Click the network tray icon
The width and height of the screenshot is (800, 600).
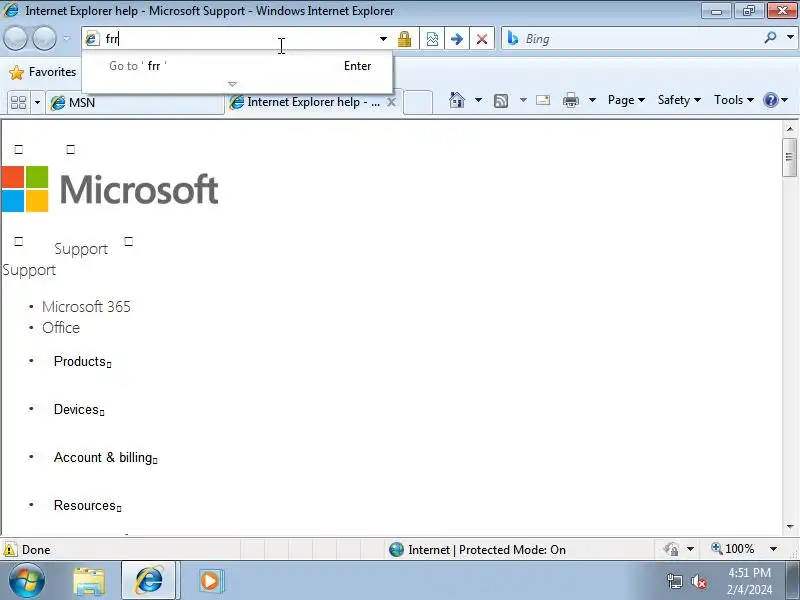[x=674, y=581]
